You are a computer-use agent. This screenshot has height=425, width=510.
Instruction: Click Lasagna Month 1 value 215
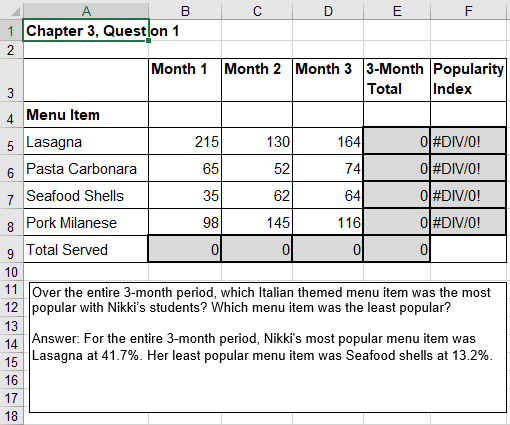coord(185,141)
